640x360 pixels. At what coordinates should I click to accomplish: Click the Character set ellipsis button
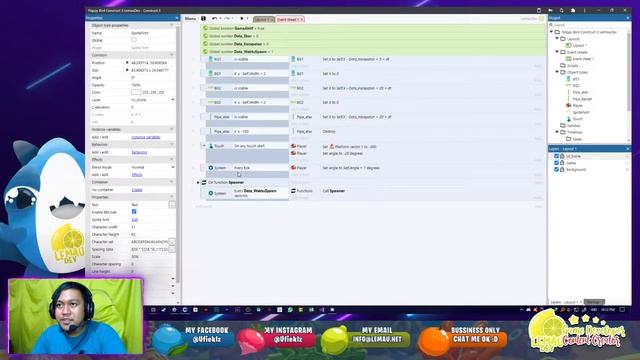(172, 242)
